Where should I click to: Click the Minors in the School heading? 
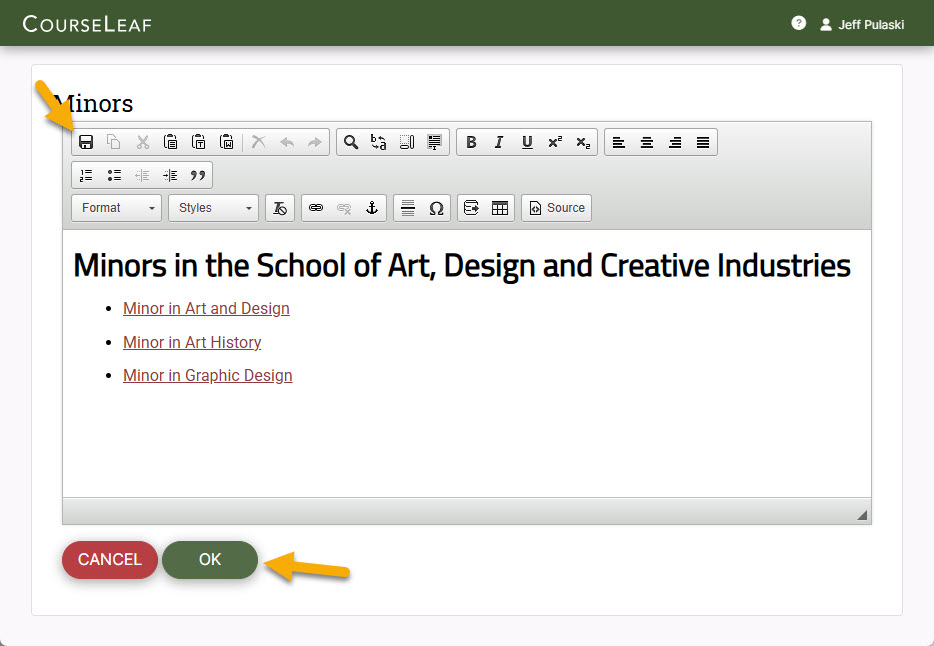tap(462, 266)
